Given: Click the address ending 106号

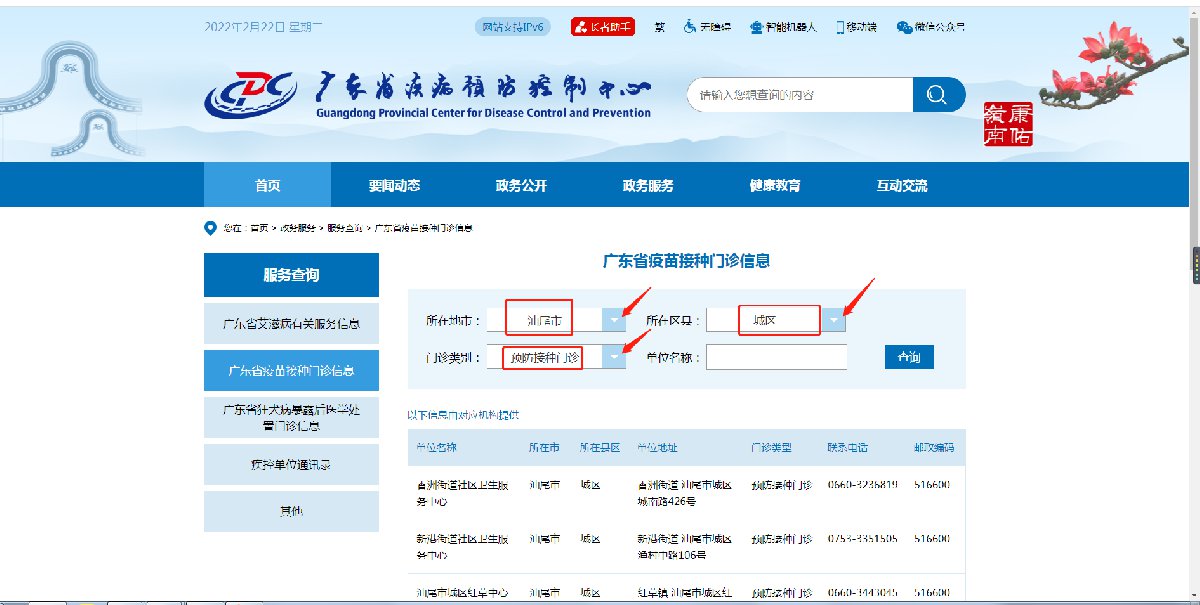Looking at the screenshot, I should pos(685,546).
